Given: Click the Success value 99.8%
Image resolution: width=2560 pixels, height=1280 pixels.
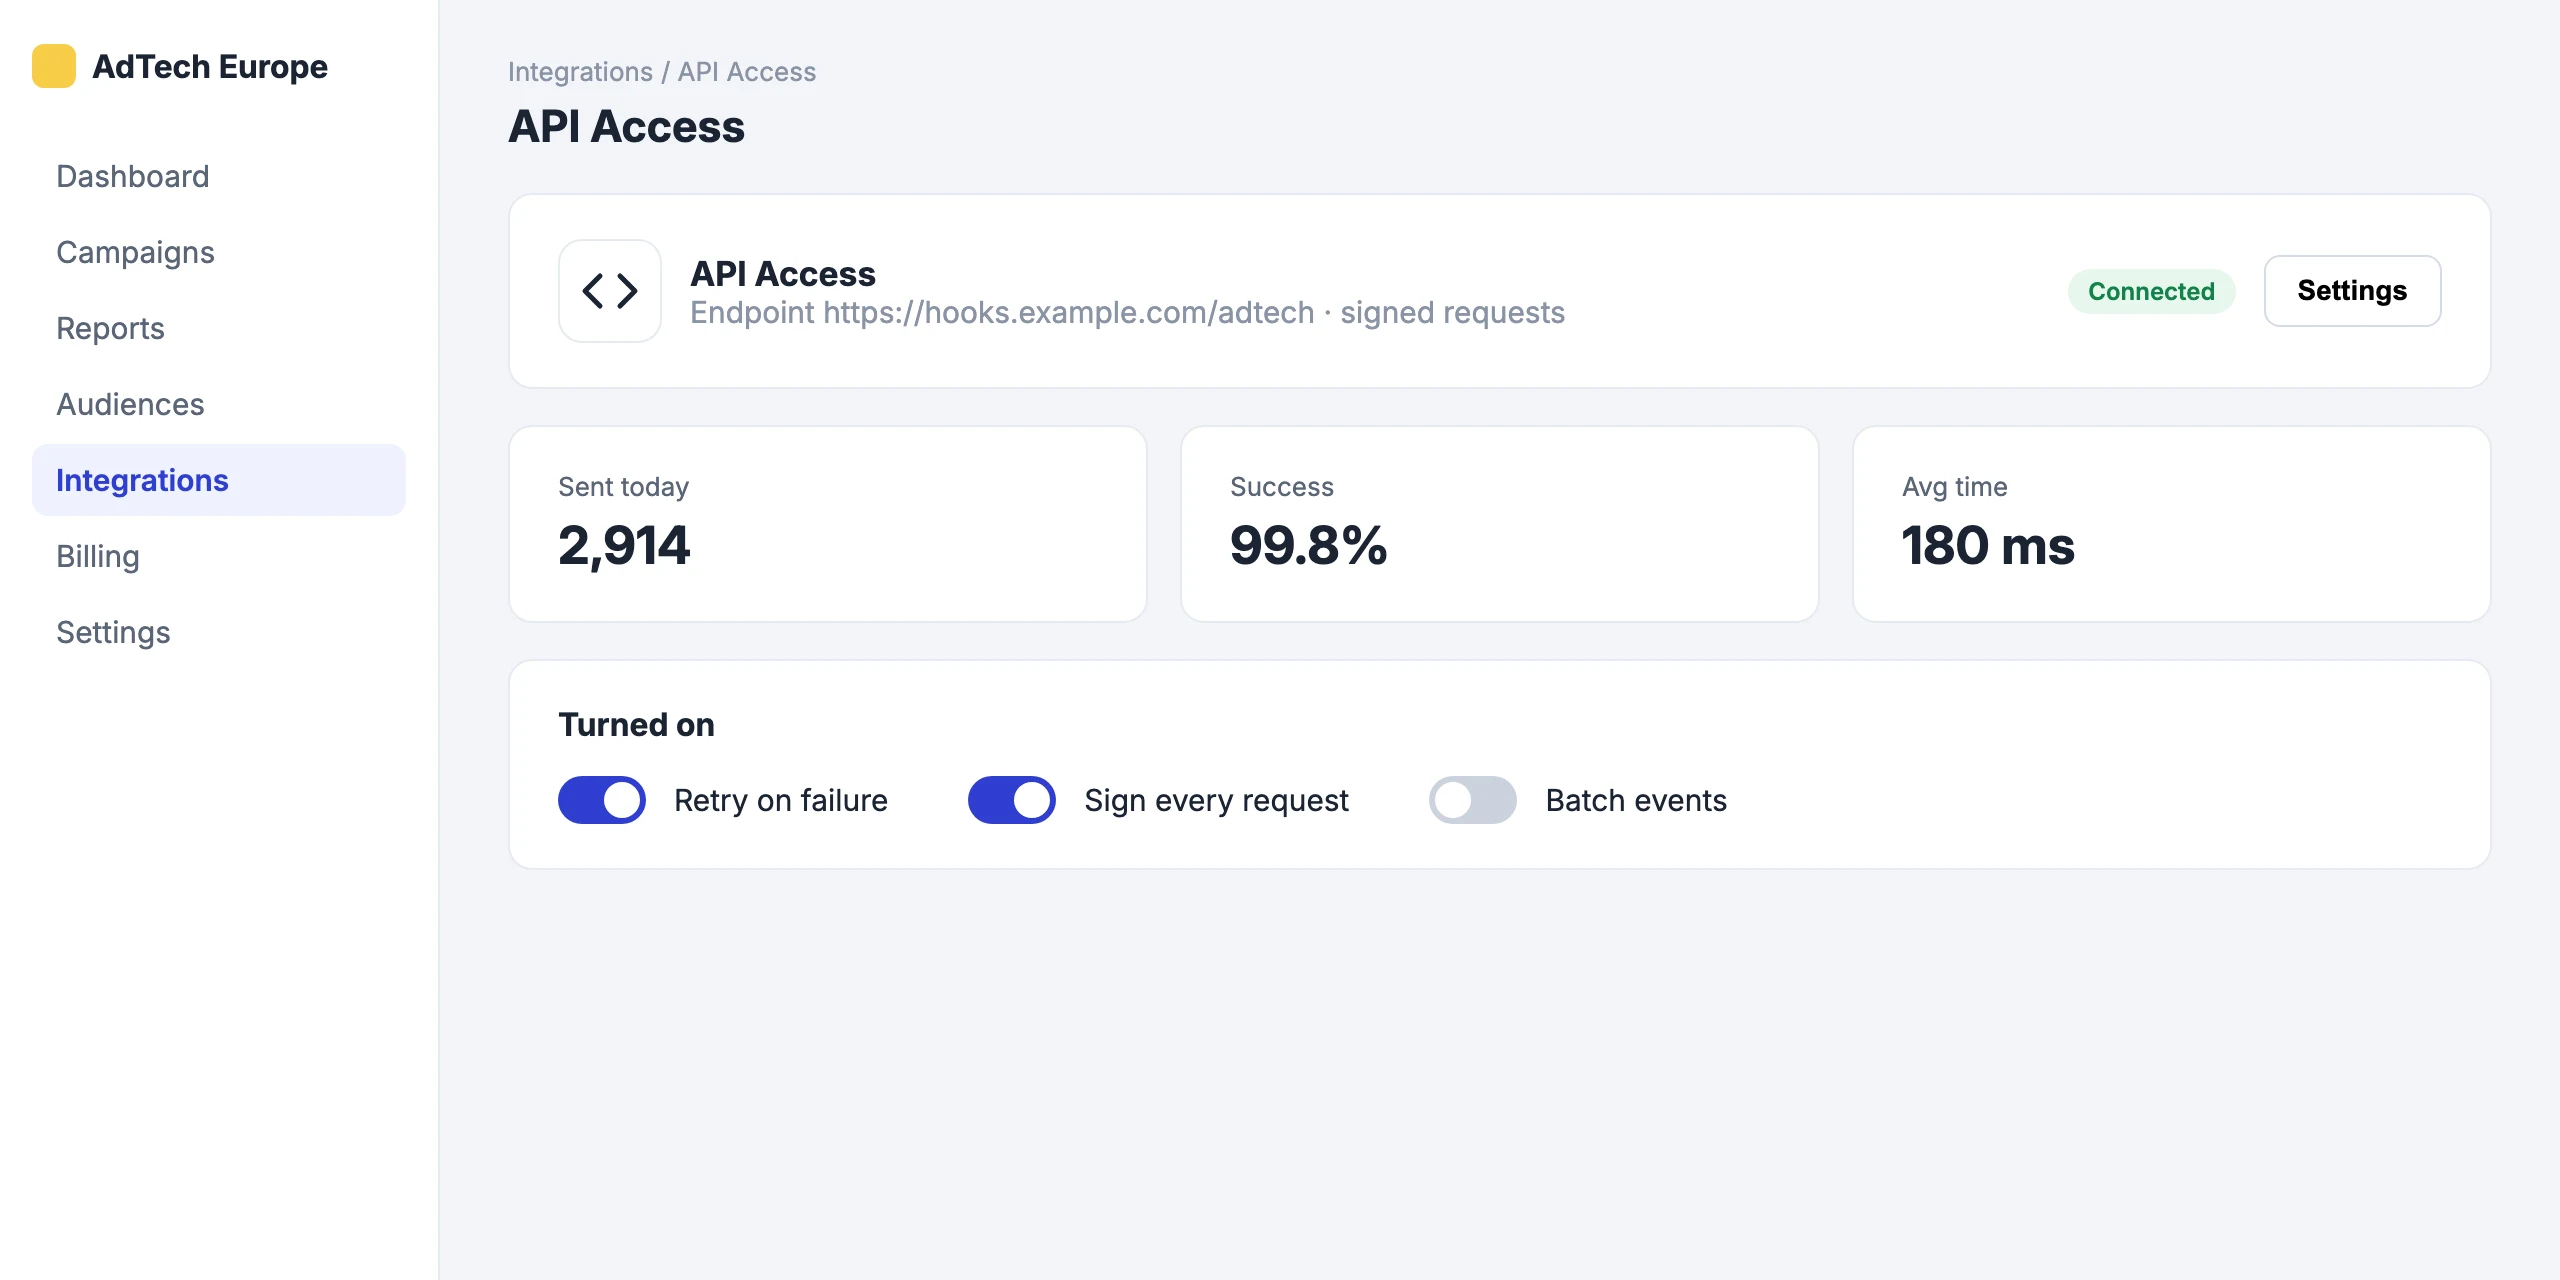Looking at the screenshot, I should point(1308,546).
